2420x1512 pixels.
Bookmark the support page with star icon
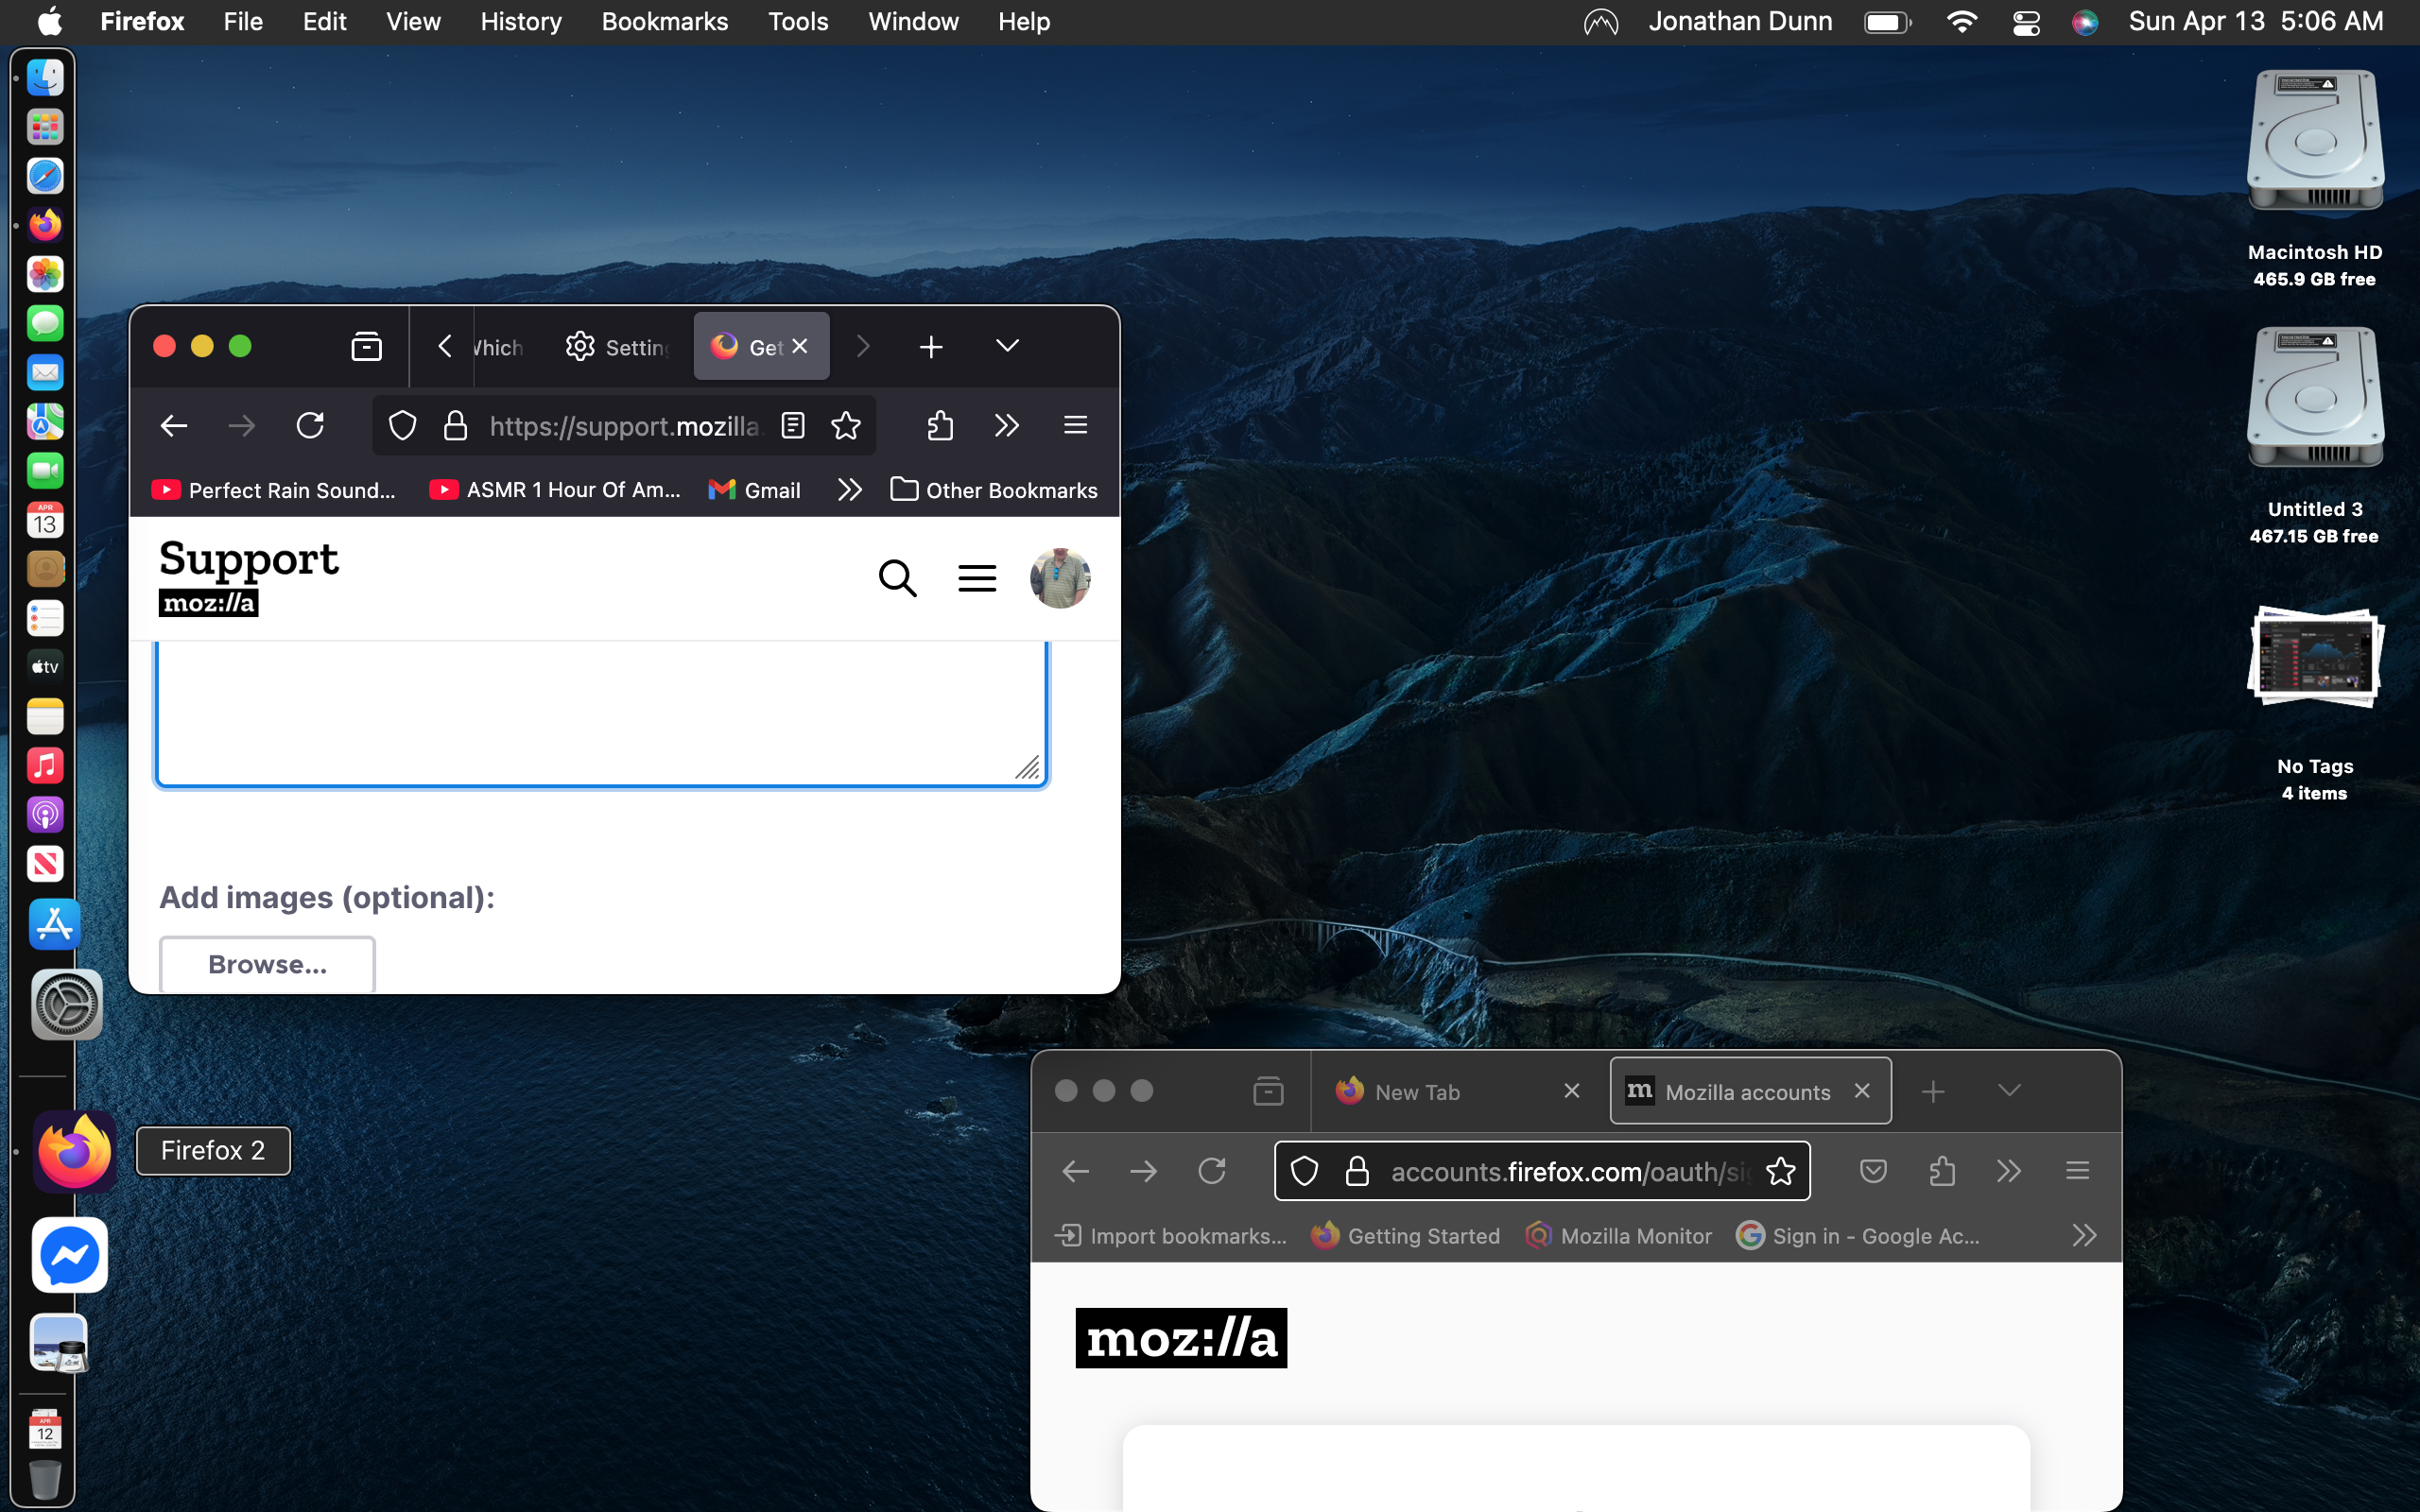[x=846, y=426]
